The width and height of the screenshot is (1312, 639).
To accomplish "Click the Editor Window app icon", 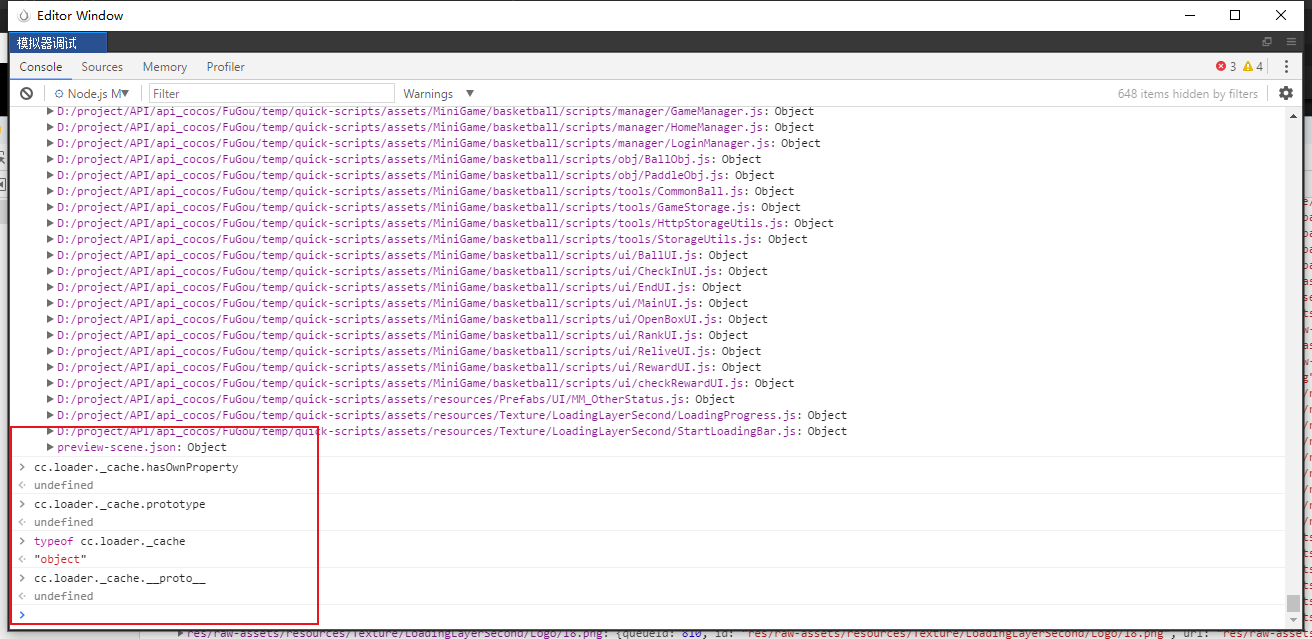I will pyautogui.click(x=24, y=16).
